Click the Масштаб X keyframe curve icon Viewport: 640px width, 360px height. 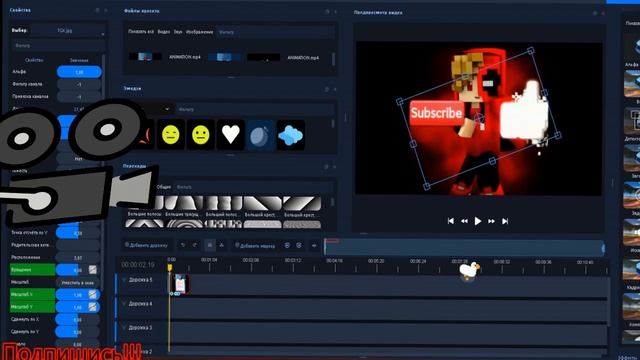tap(93, 294)
